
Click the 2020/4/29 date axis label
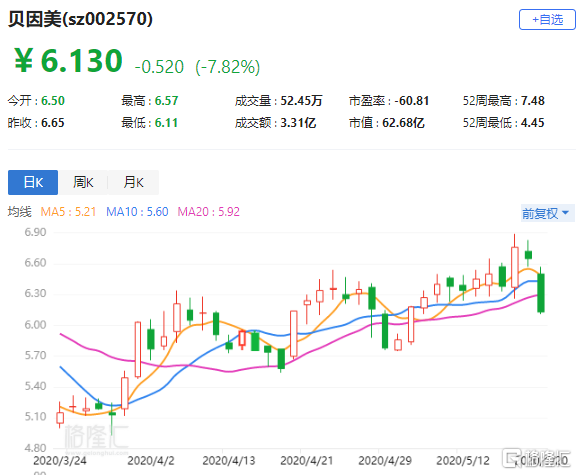tap(385, 461)
